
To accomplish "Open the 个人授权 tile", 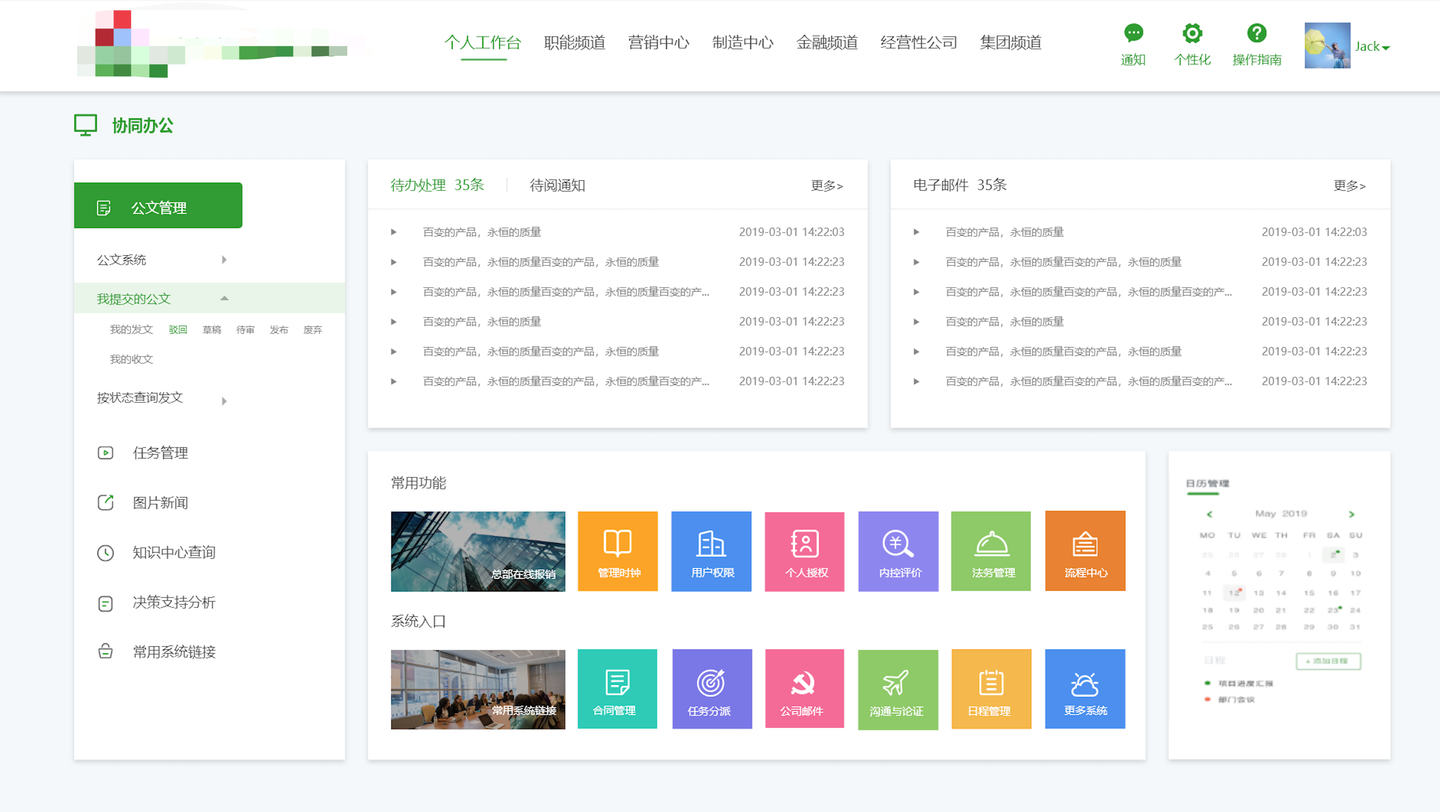I will point(805,551).
